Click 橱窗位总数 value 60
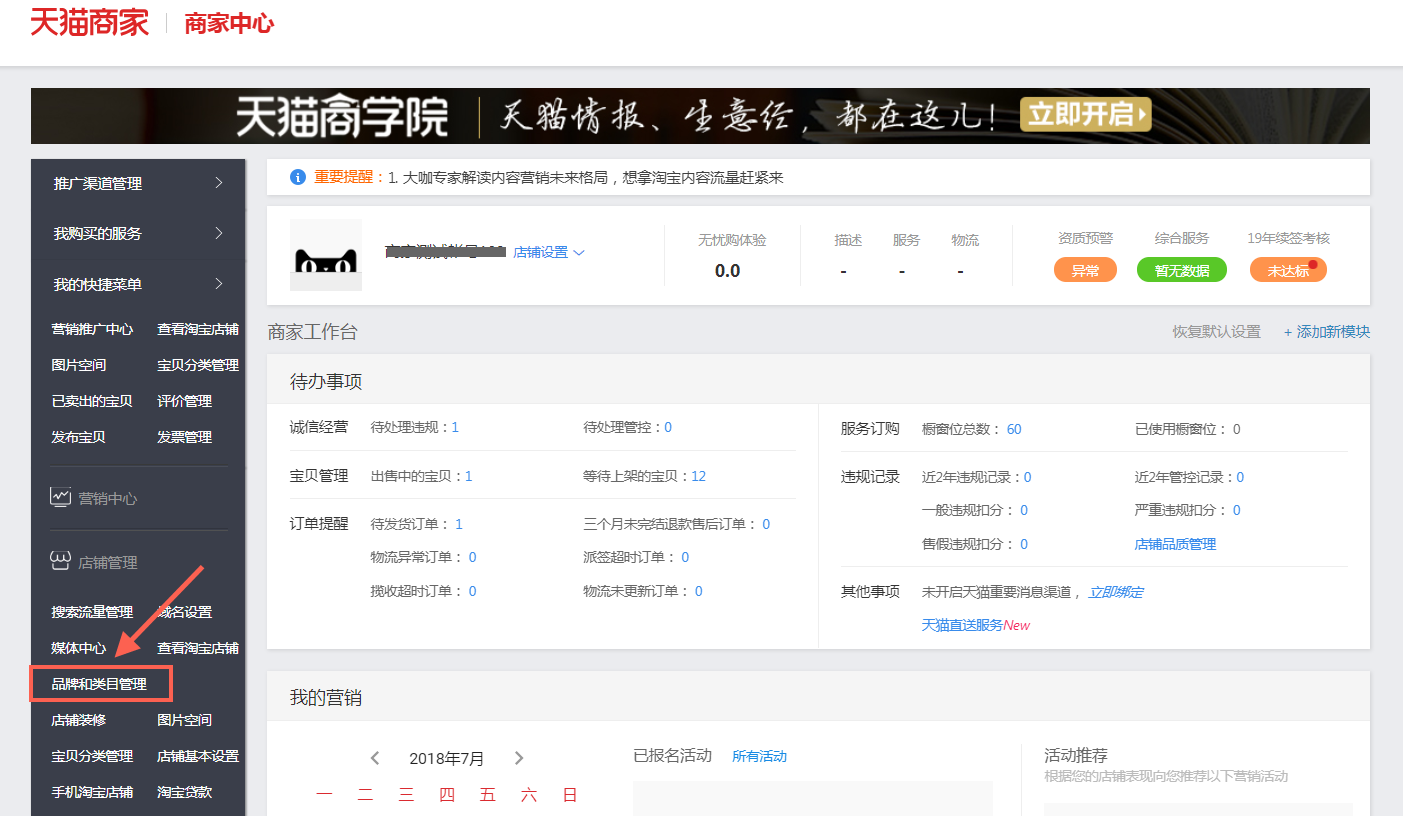The image size is (1403, 816). click(x=1014, y=429)
